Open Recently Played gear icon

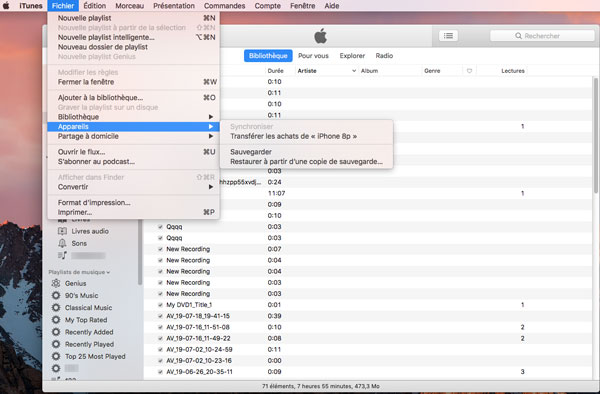tap(56, 344)
